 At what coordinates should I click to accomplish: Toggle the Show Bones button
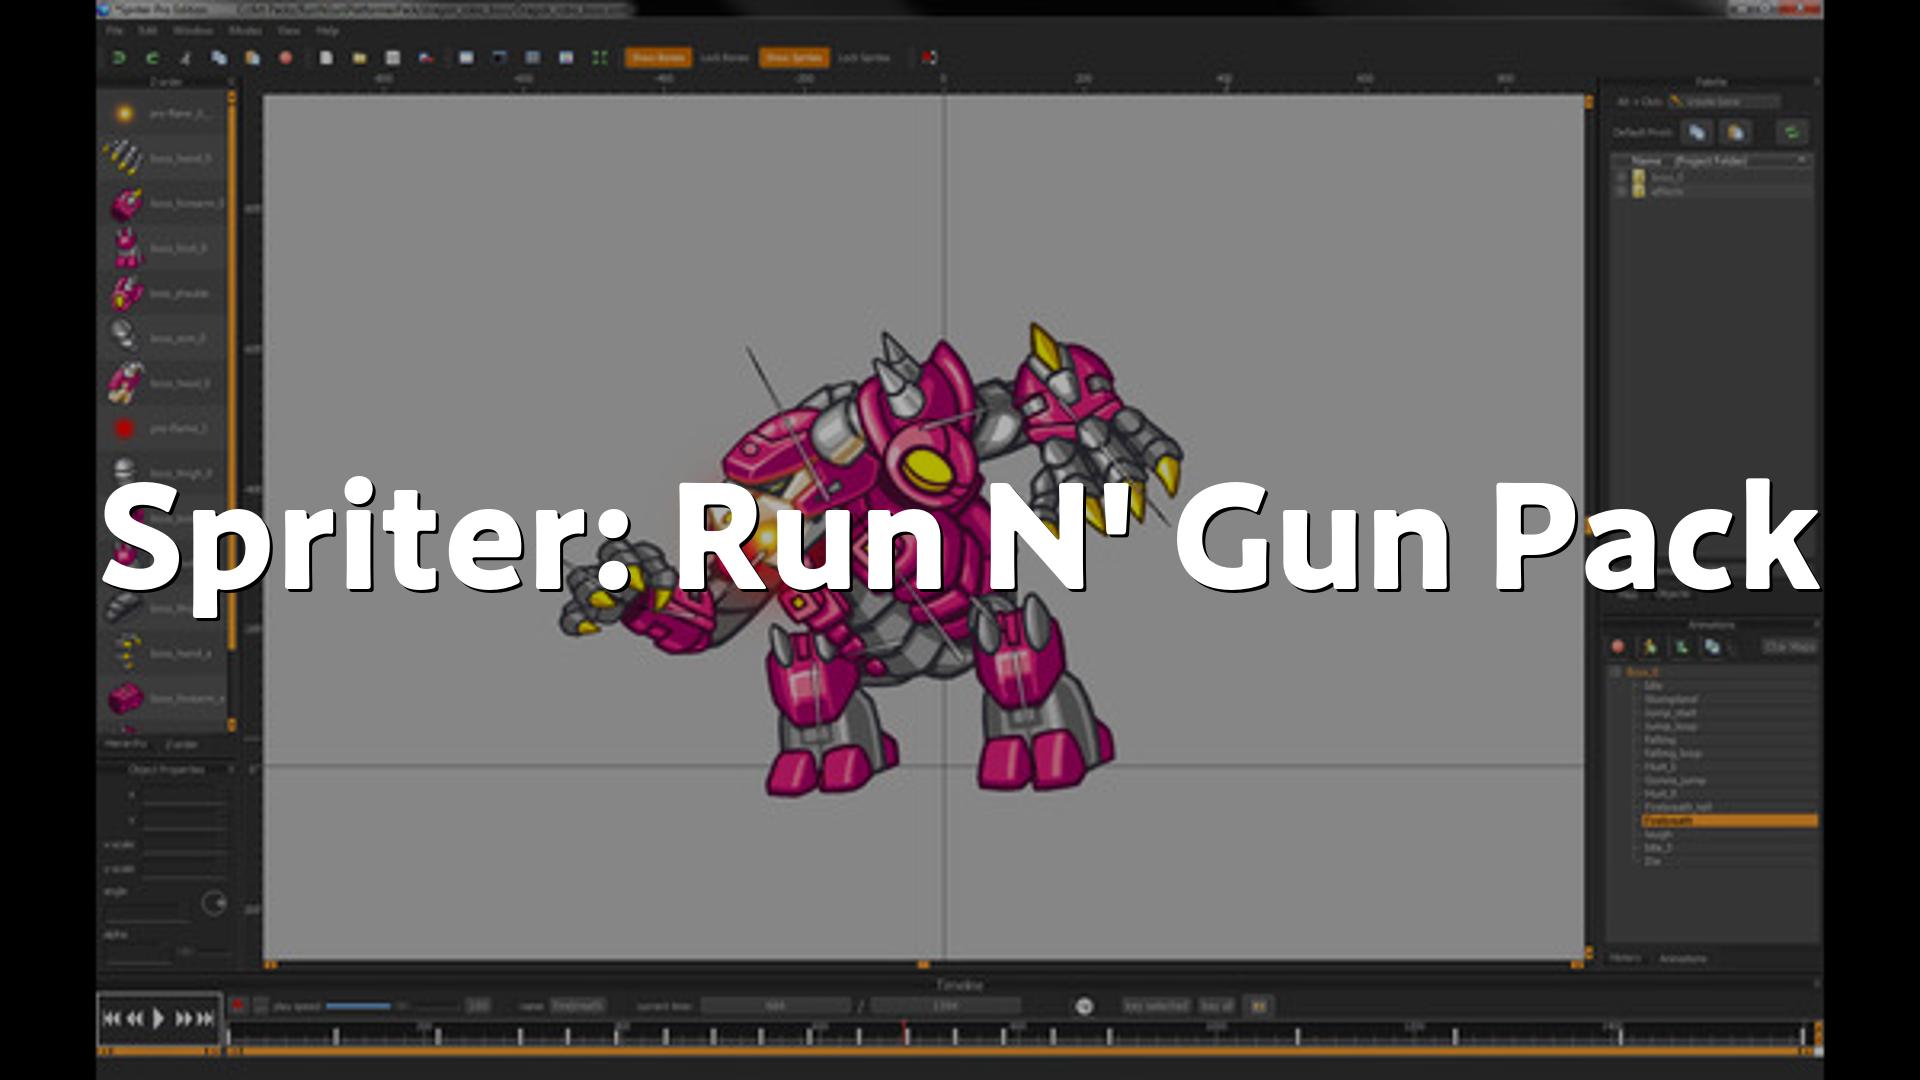(657, 58)
